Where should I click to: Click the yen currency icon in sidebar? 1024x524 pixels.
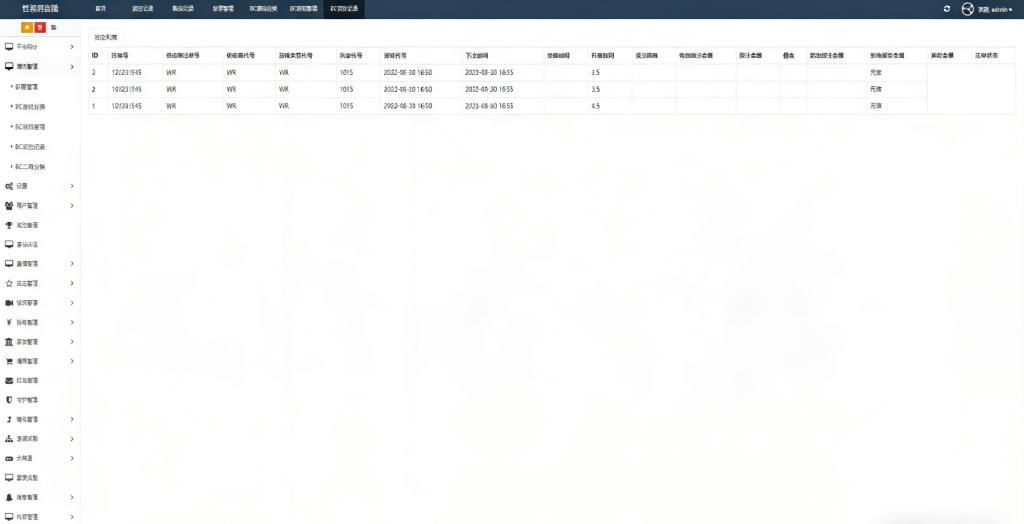pos(9,322)
